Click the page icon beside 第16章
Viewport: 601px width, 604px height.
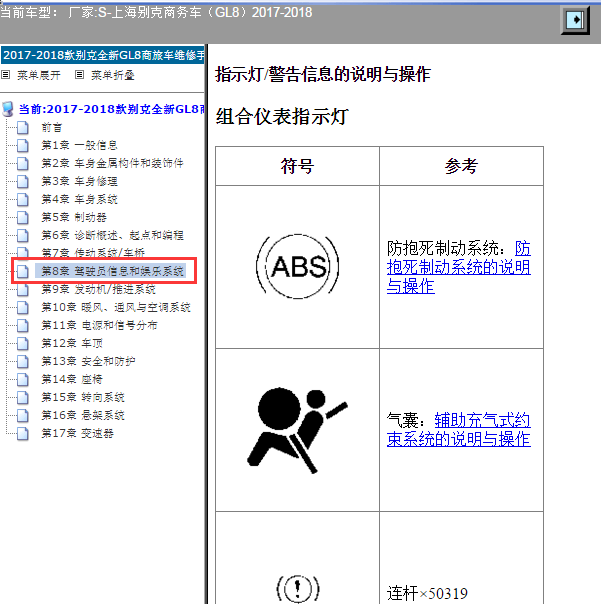(x=23, y=415)
